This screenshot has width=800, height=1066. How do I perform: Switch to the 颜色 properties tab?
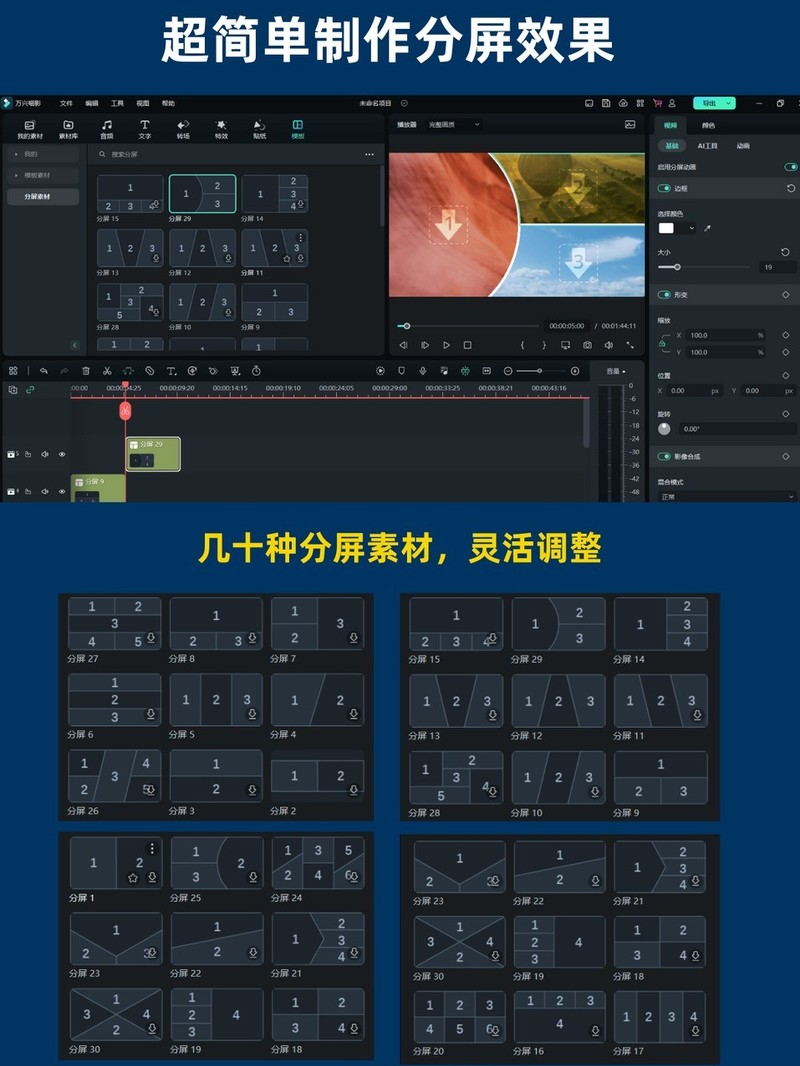point(708,125)
